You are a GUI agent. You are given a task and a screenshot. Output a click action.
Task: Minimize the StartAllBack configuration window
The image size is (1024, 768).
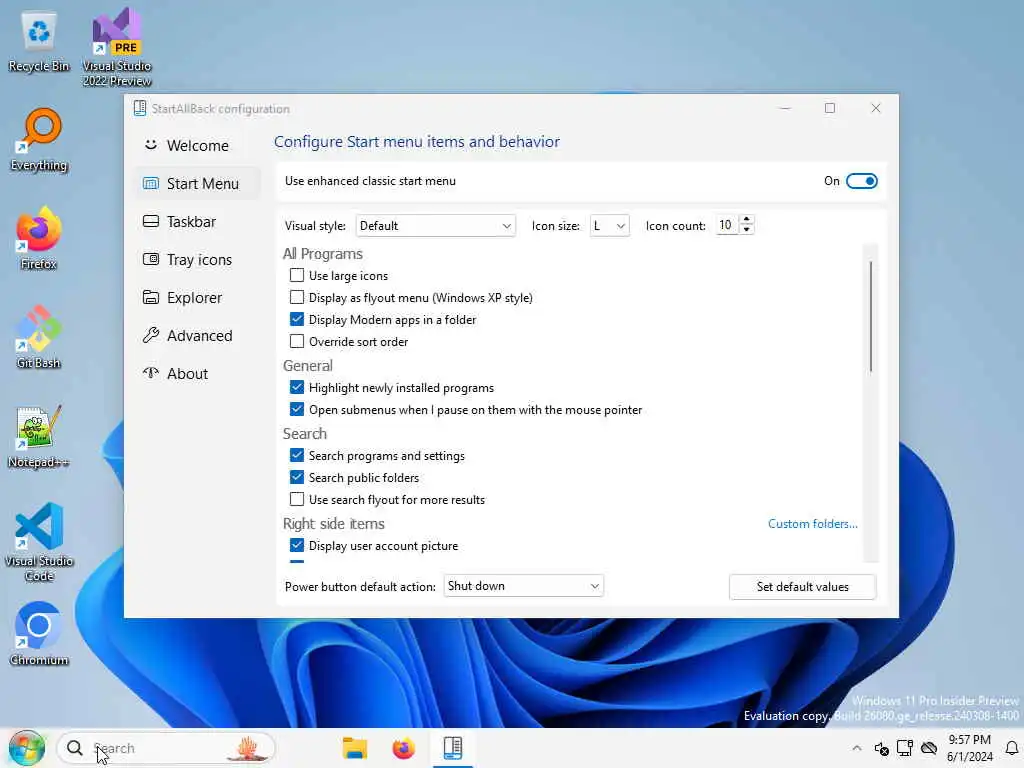[x=785, y=108]
